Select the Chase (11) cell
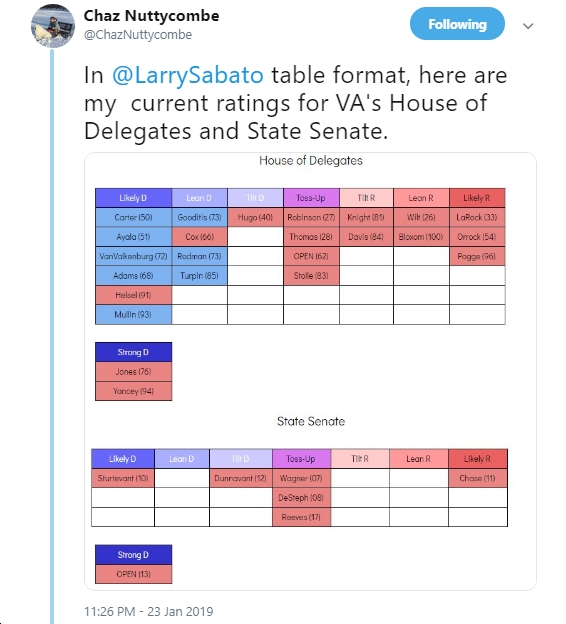This screenshot has height=624, width=566. click(x=477, y=478)
